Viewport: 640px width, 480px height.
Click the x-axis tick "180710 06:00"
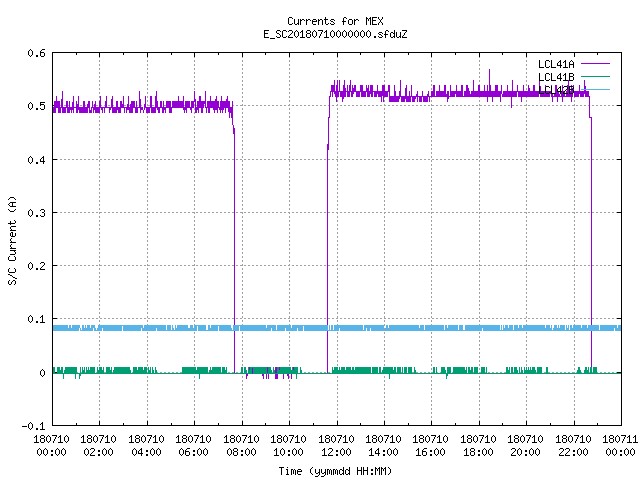pos(193,446)
